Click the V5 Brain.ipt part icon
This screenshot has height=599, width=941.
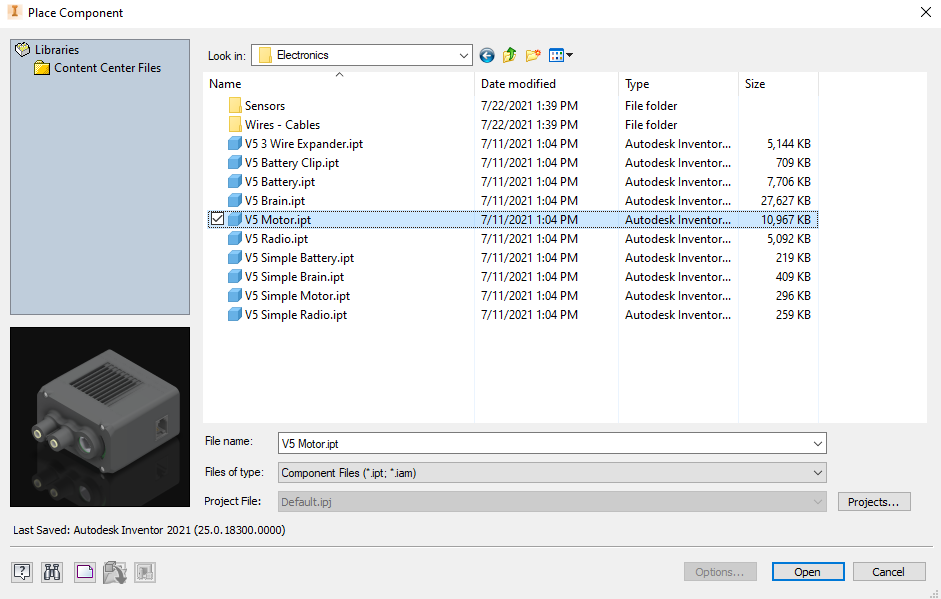click(235, 201)
